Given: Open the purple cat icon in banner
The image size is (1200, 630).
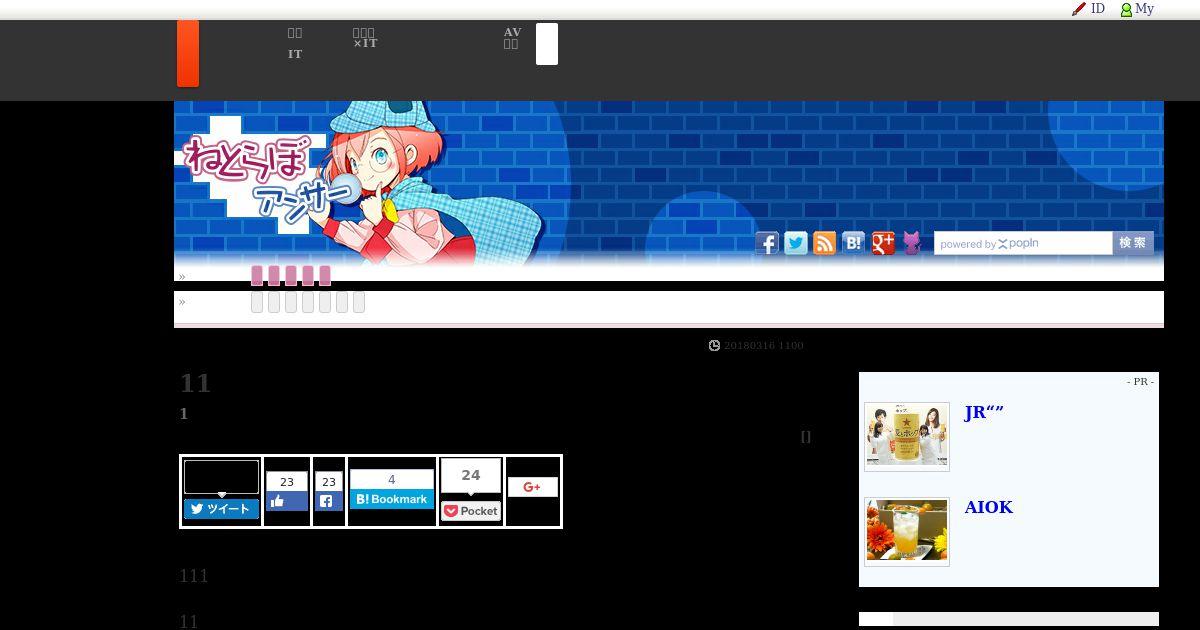Looking at the screenshot, I should tap(912, 243).
